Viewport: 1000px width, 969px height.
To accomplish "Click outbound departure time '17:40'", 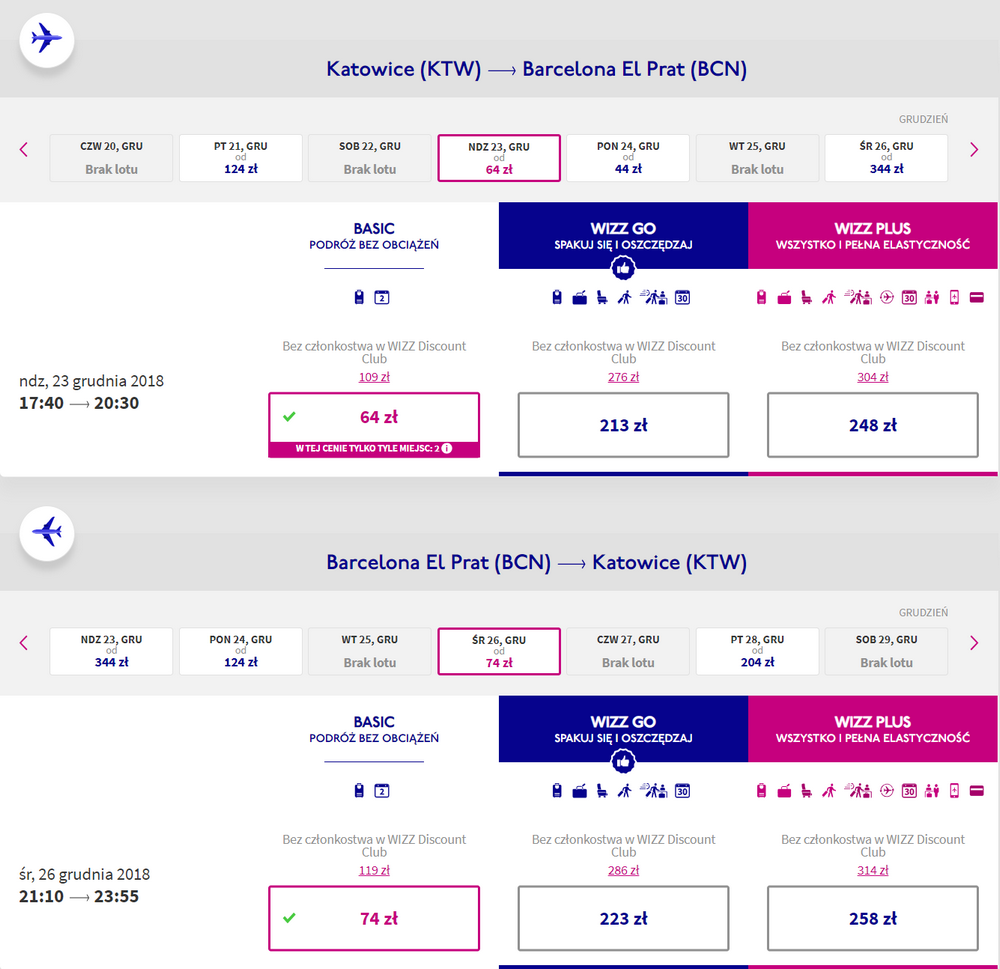I will click(x=41, y=403).
